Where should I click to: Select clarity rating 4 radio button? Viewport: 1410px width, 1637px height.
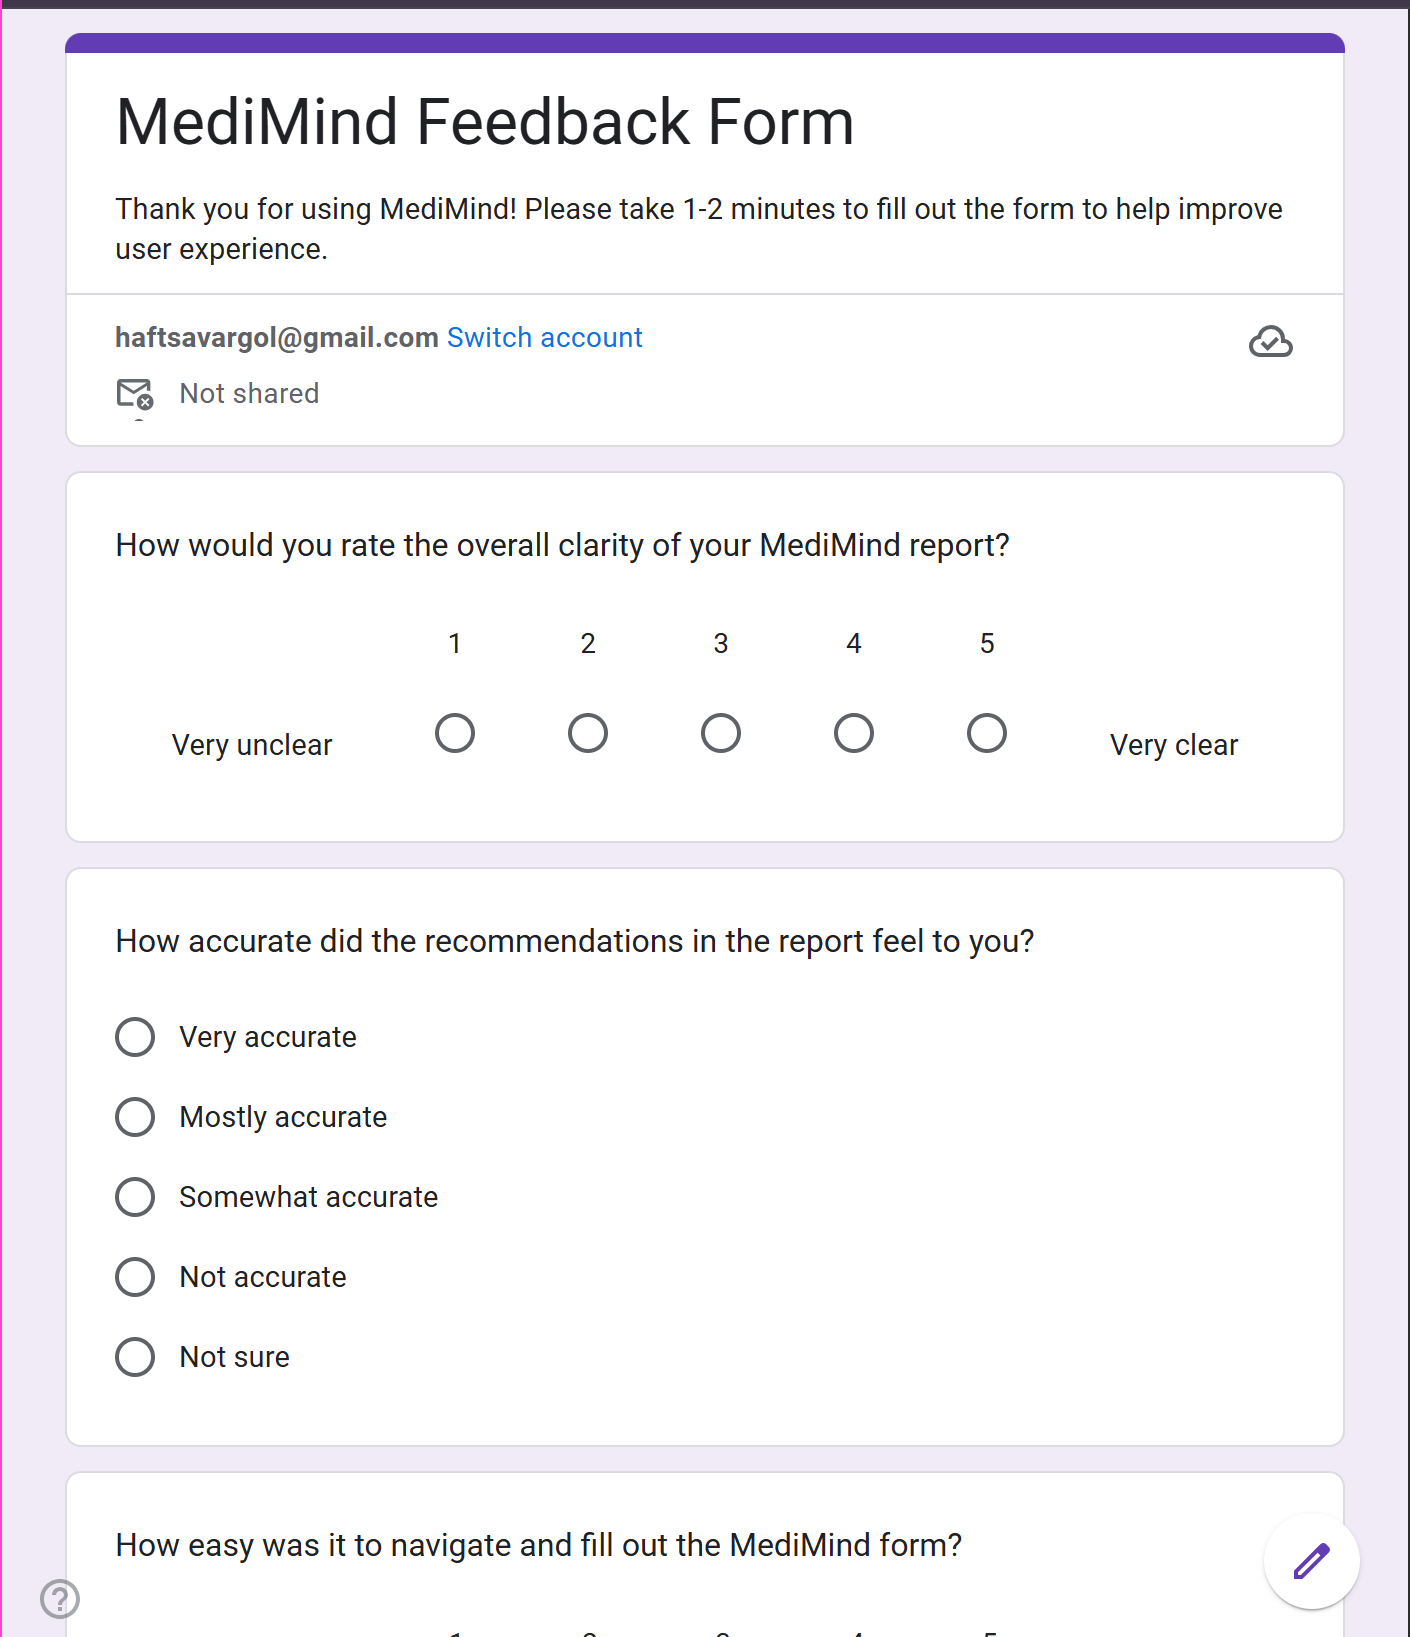click(854, 733)
